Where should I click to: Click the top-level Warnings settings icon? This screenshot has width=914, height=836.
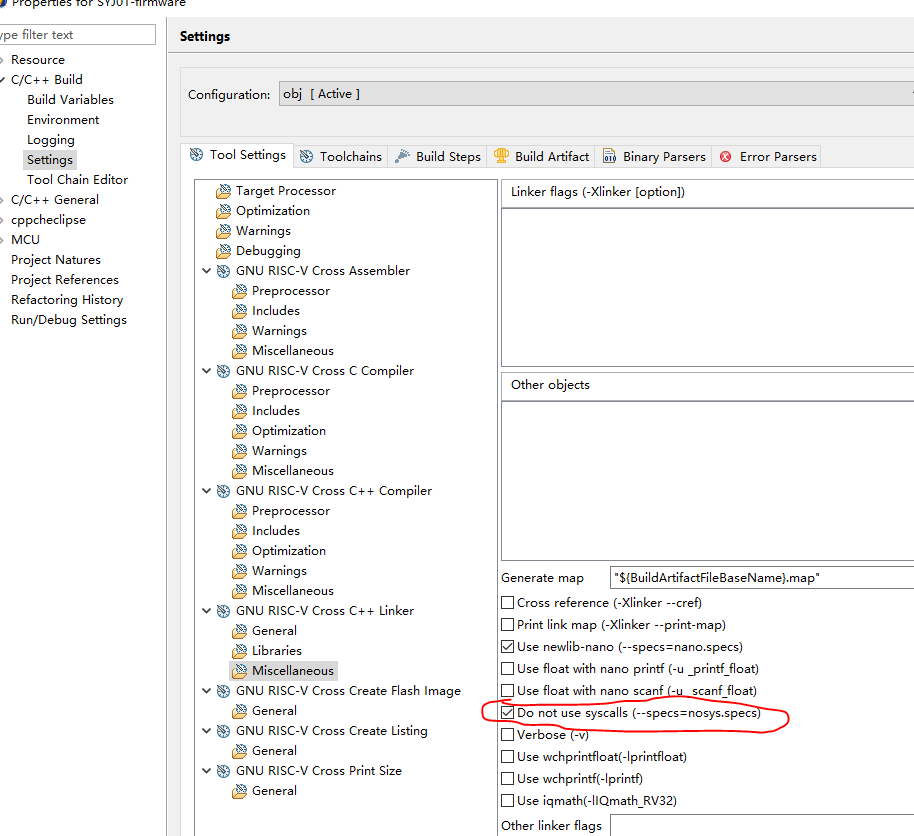click(x=223, y=231)
